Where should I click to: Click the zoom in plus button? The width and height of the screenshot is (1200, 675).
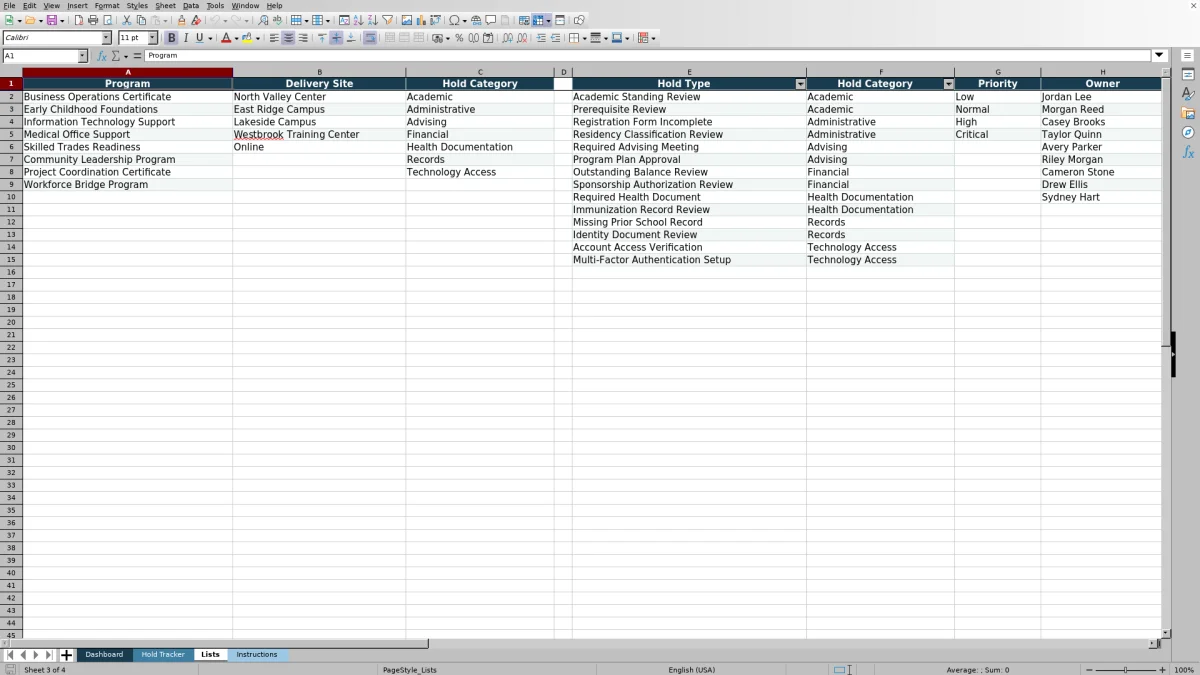1162,669
